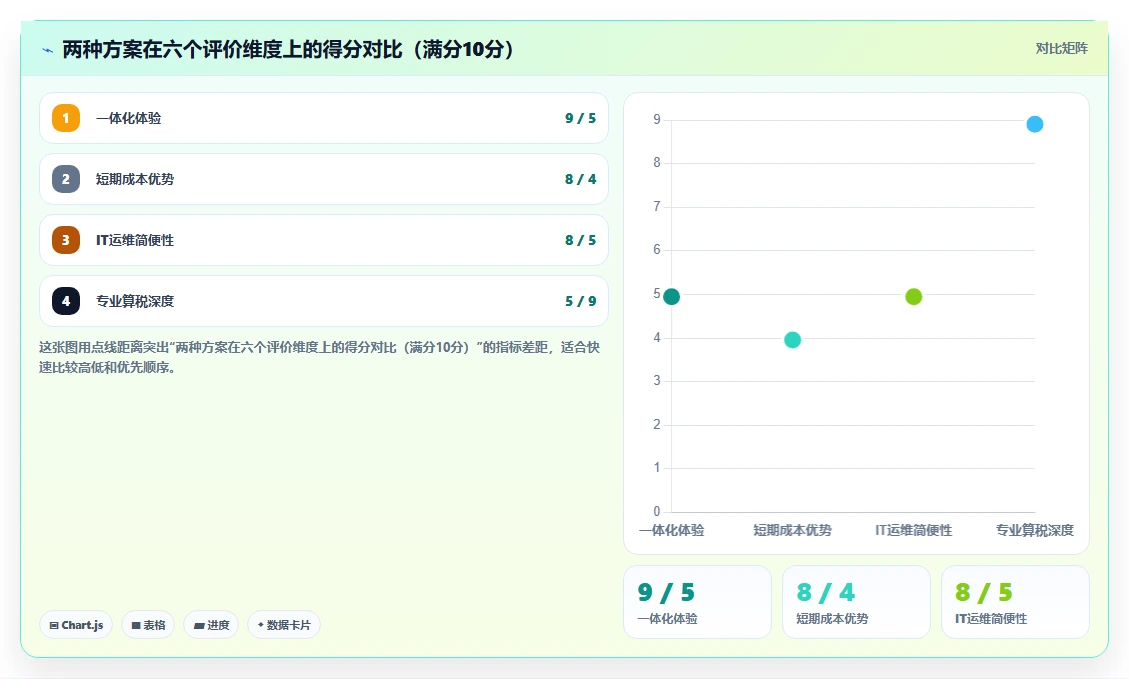Select the 专业算税深度 list row
Image resolution: width=1129 pixels, height=679 pixels.
(324, 301)
